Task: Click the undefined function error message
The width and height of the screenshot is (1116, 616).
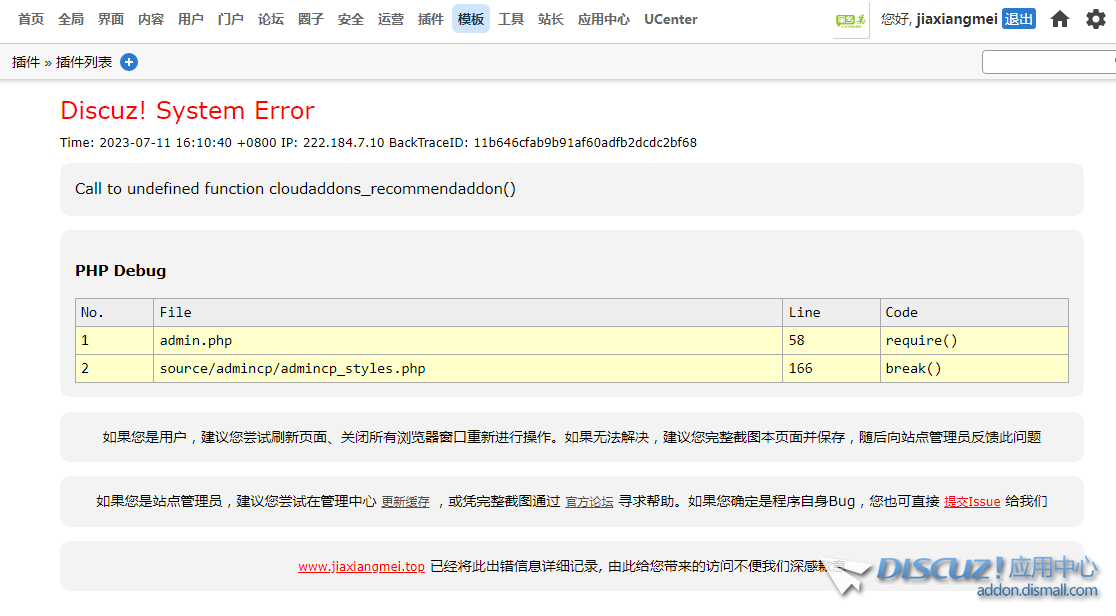Action: point(295,189)
